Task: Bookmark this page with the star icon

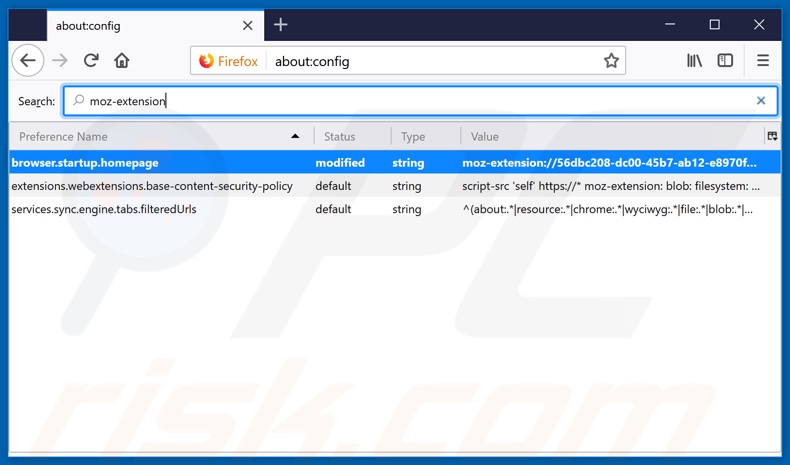Action: click(611, 61)
